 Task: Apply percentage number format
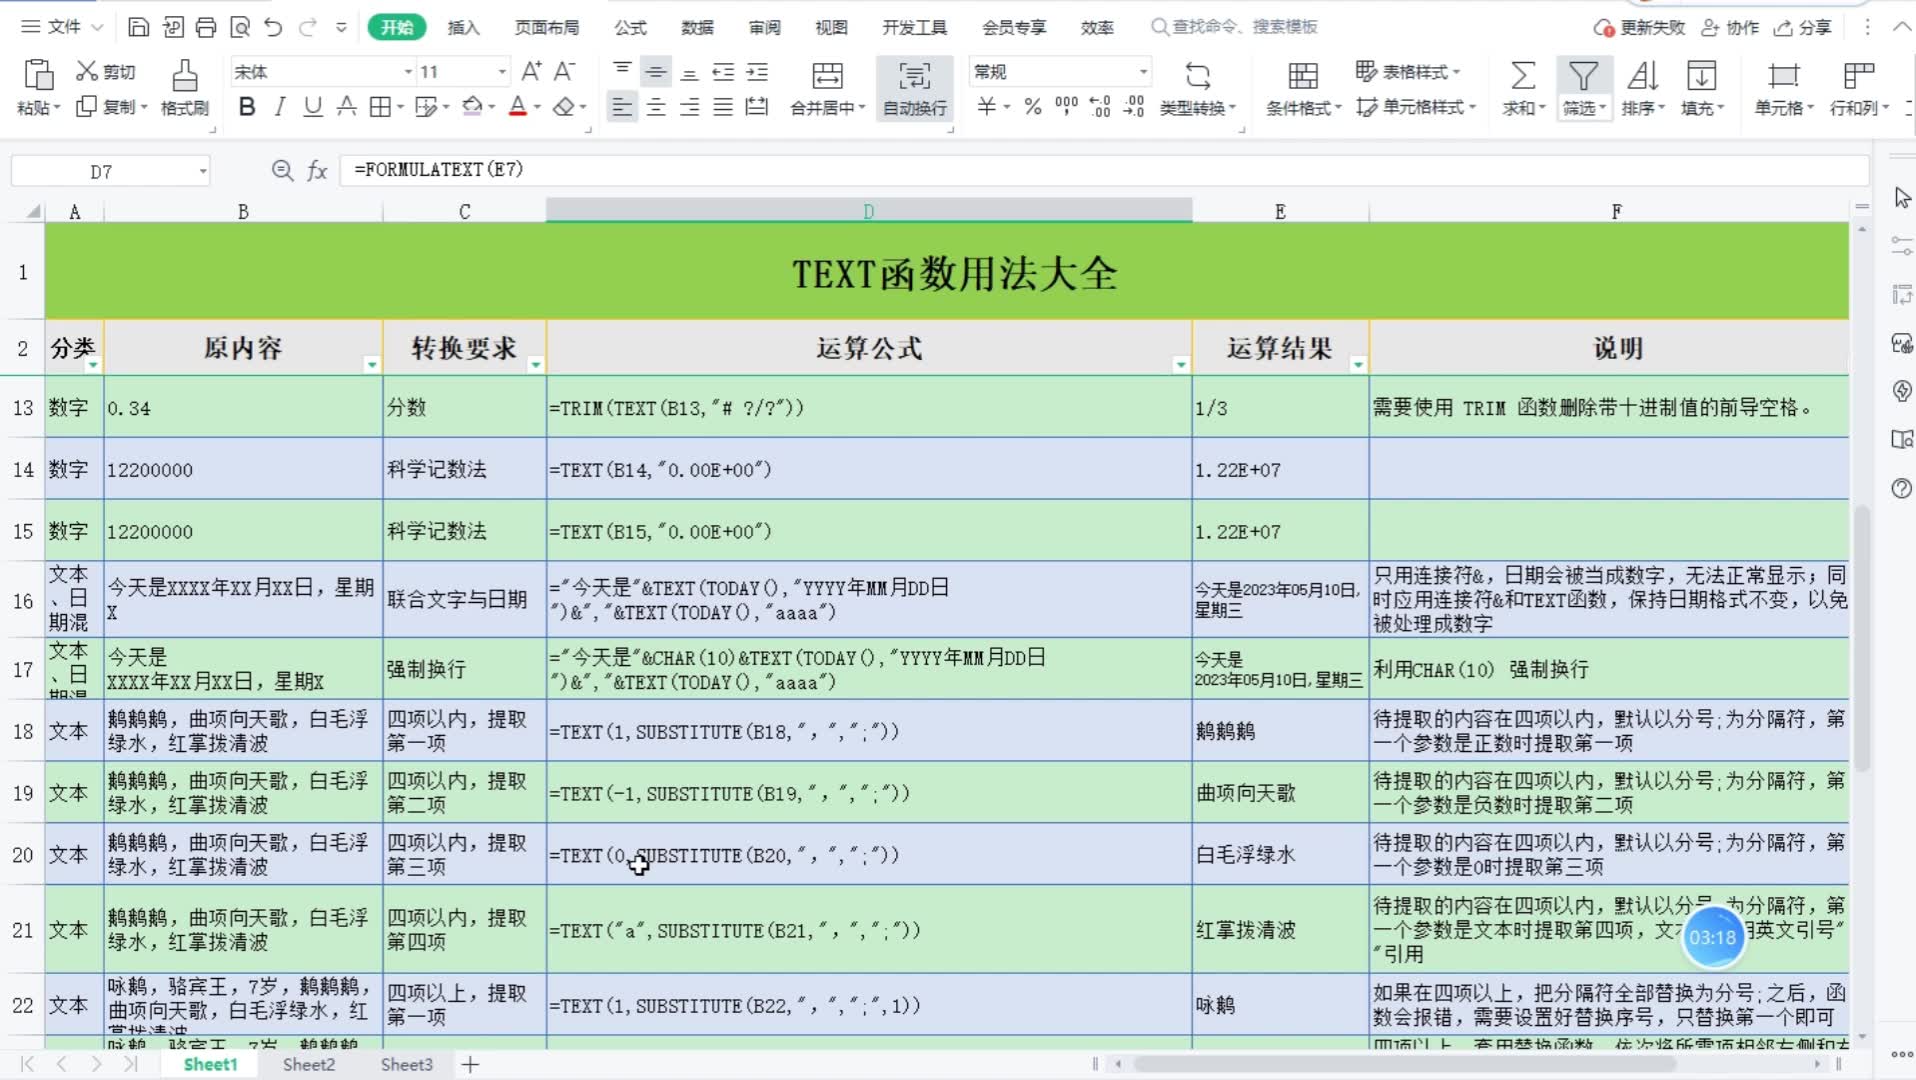[x=1034, y=106]
